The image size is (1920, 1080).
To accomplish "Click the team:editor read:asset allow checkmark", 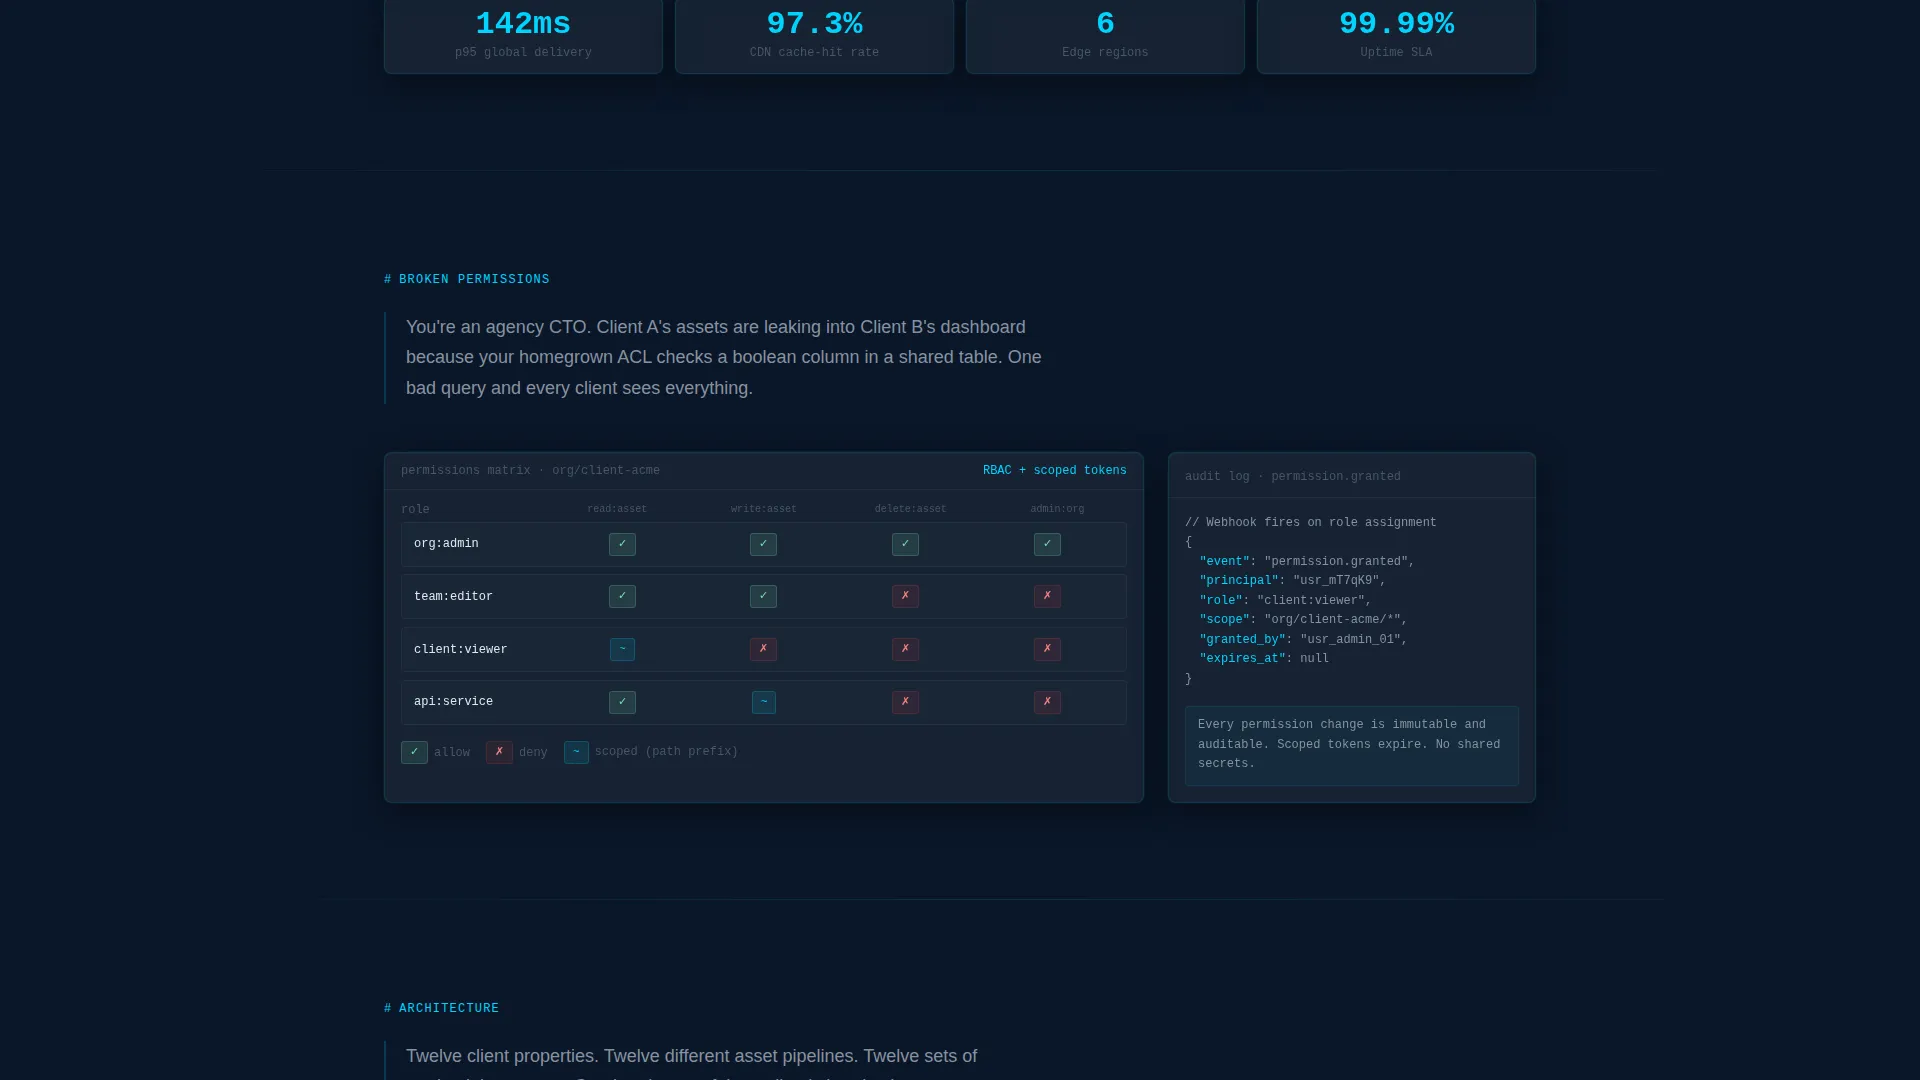I will (x=622, y=596).
